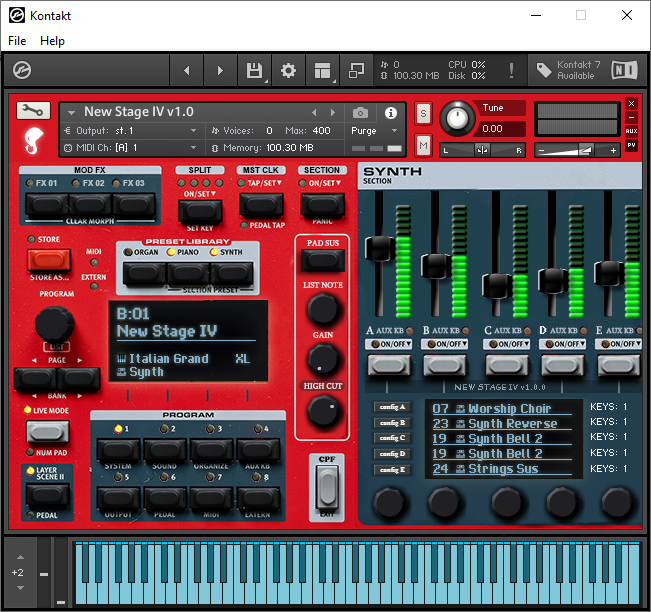This screenshot has height=612, width=651.
Task: Show the AUX sends panel
Action: click(x=631, y=131)
